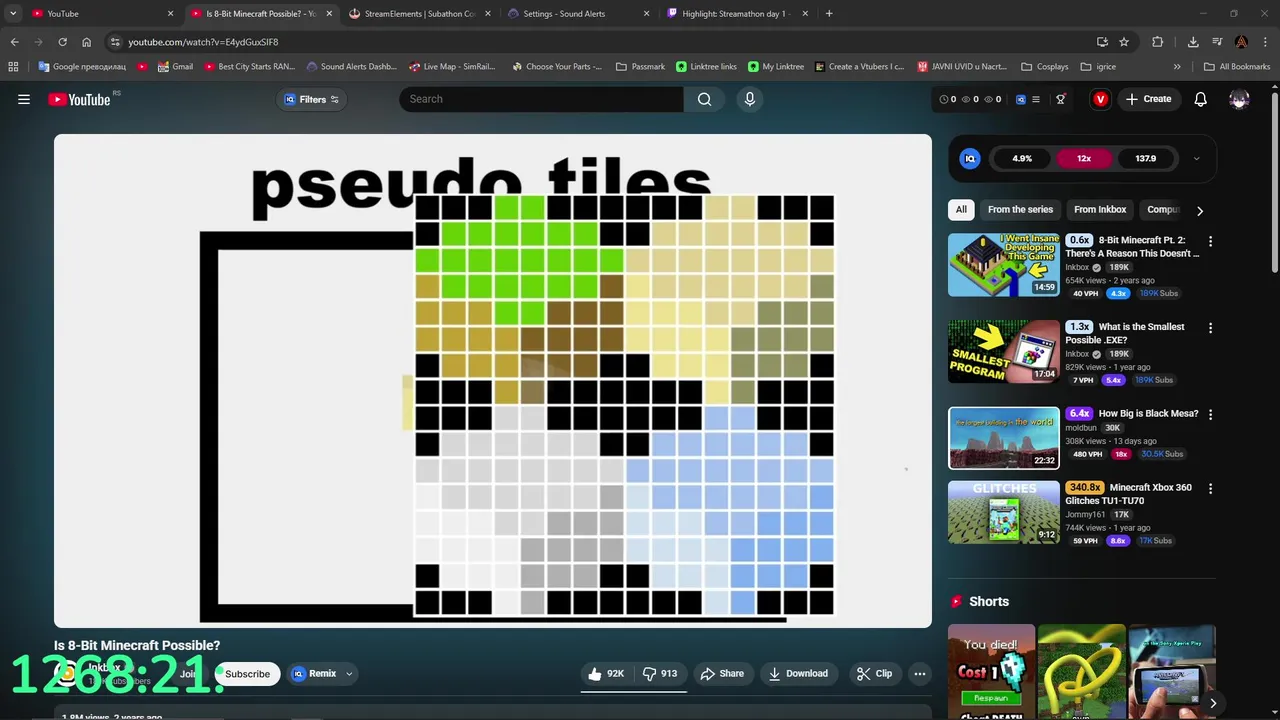
Task: Go back with the browser back arrow
Action: 14,42
